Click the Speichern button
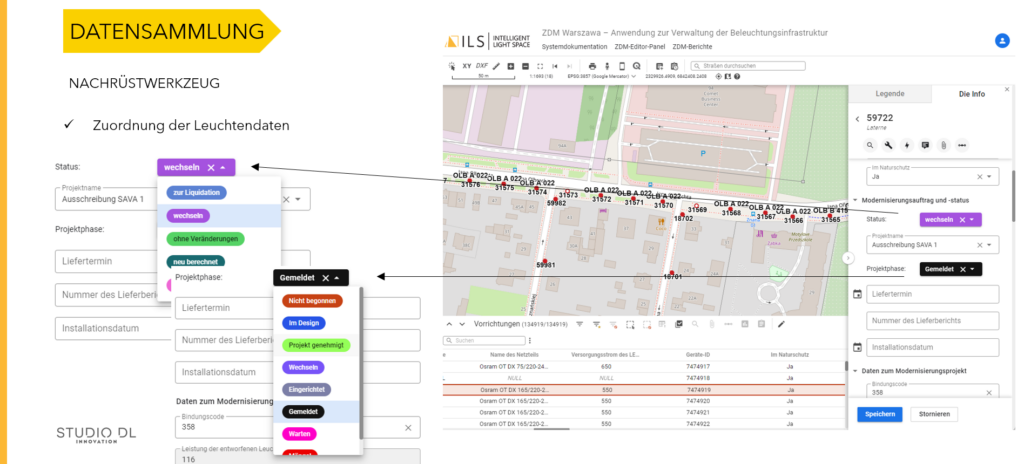 [x=880, y=414]
